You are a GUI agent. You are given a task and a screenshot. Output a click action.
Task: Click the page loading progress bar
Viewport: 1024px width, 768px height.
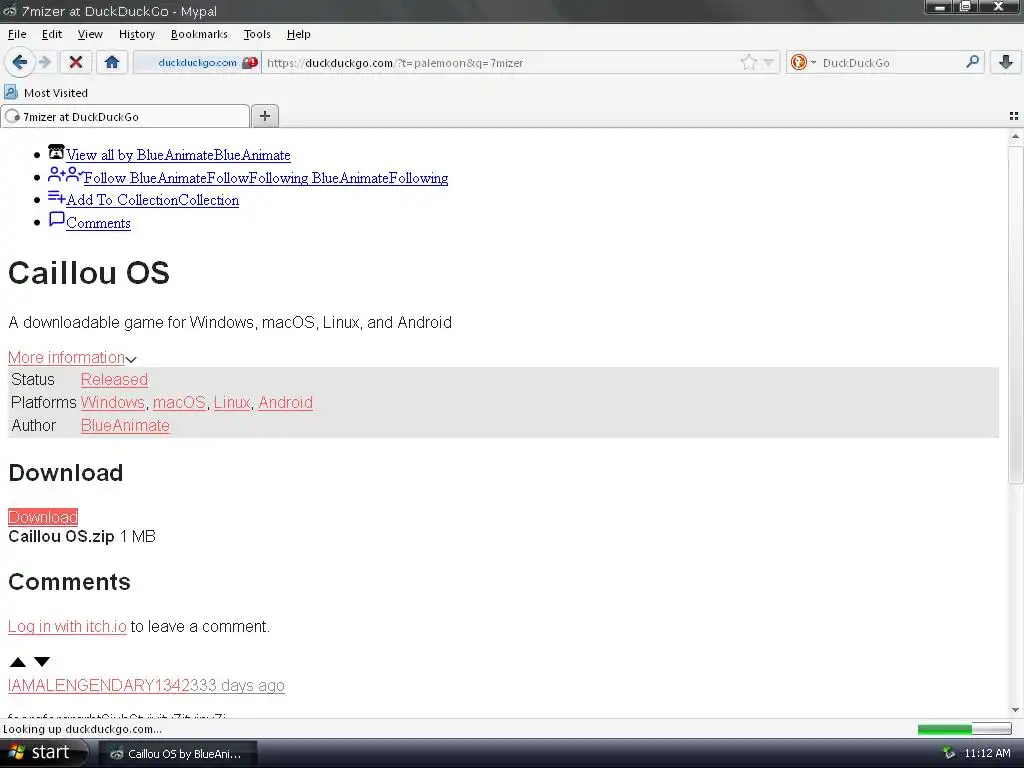pyautogui.click(x=964, y=729)
